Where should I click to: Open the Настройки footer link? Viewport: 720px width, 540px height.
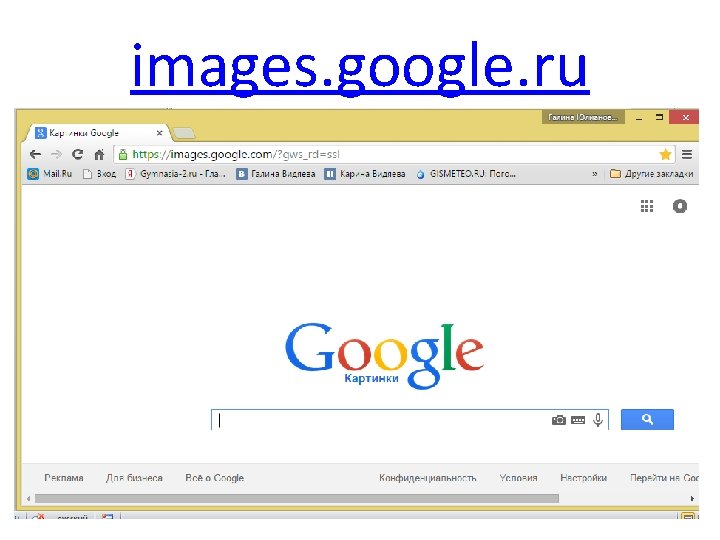click(x=584, y=478)
